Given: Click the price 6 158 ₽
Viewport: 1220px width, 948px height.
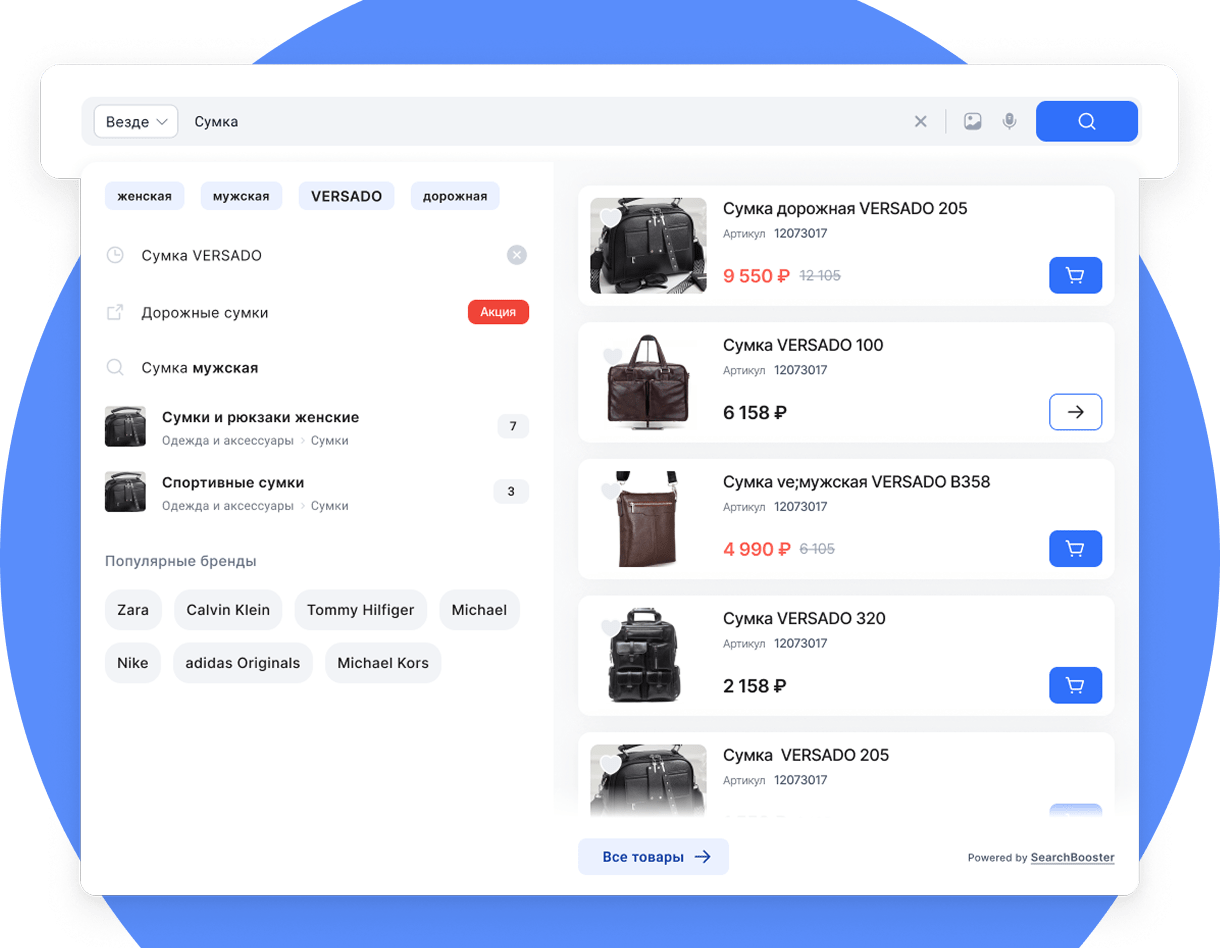Looking at the screenshot, I should click(755, 412).
